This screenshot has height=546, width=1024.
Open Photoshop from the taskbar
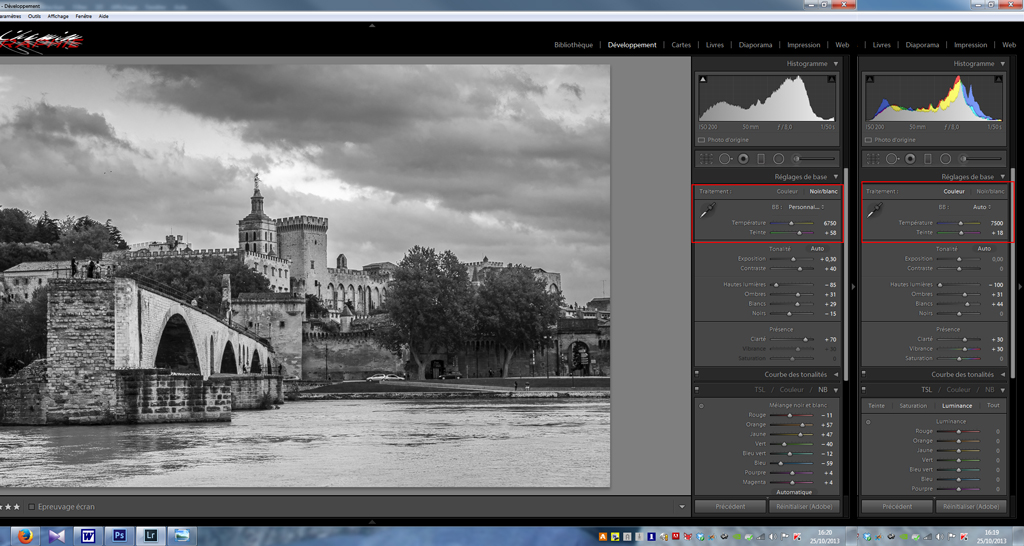(120, 536)
